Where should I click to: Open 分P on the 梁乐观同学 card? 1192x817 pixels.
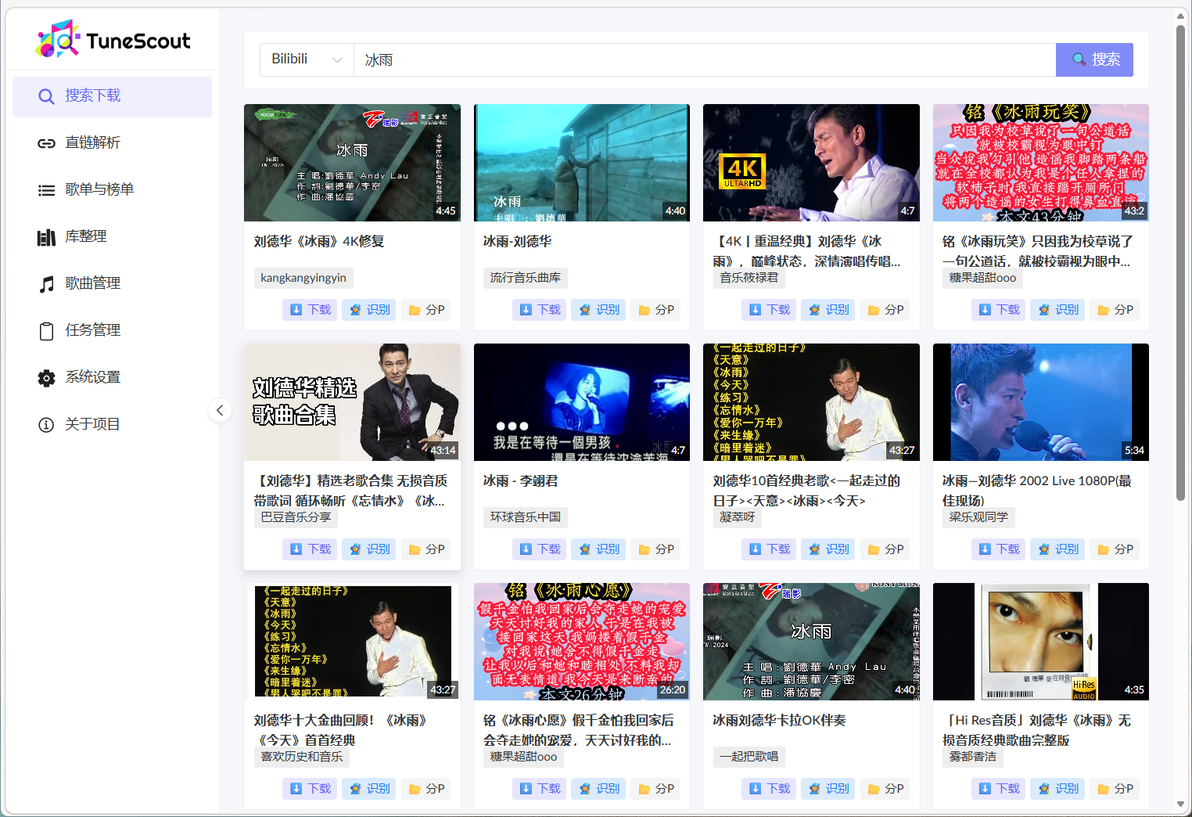[1115, 549]
